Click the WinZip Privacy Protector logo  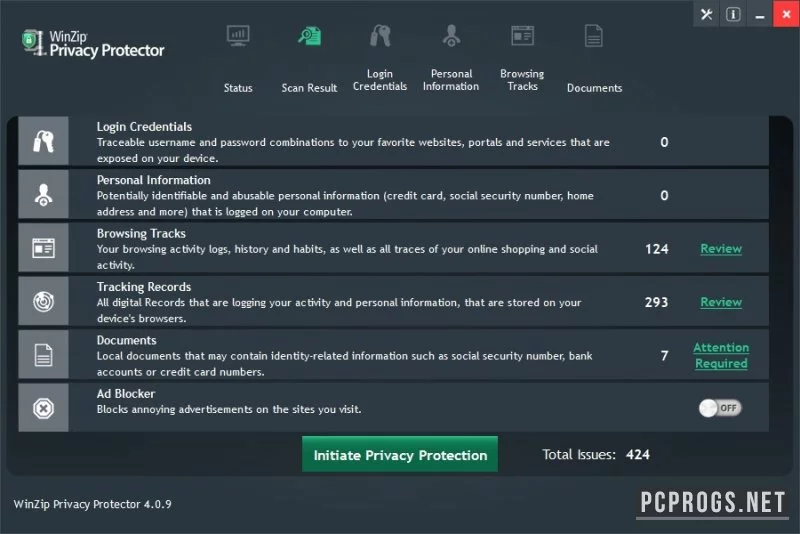(x=93, y=43)
